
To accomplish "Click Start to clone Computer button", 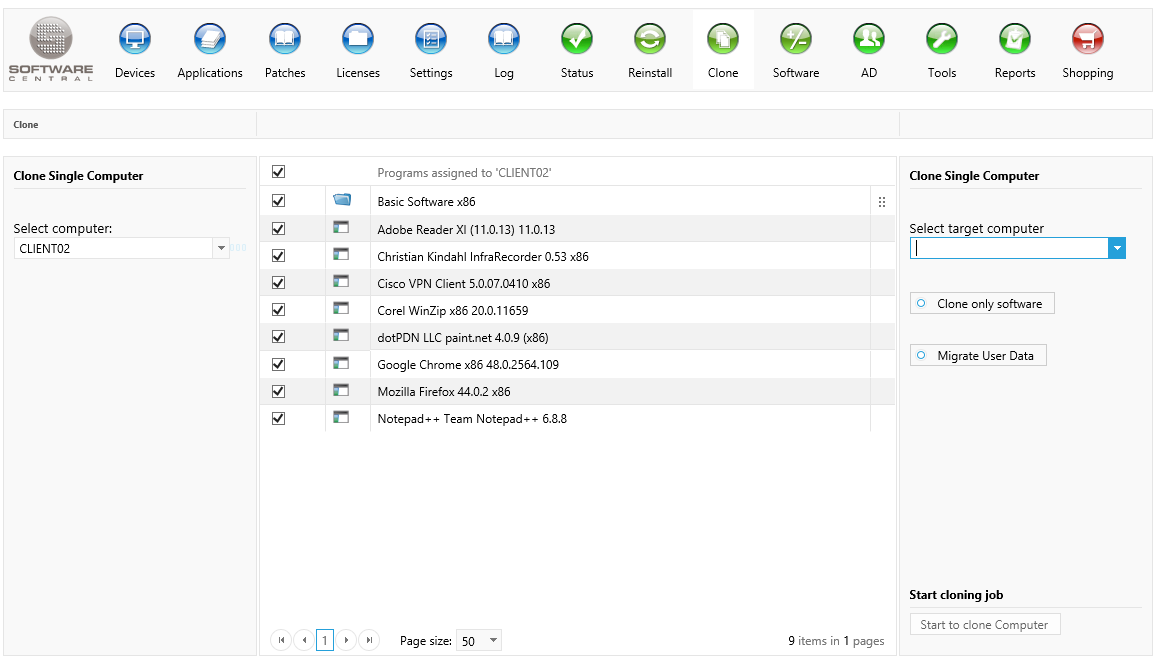I will click(984, 625).
